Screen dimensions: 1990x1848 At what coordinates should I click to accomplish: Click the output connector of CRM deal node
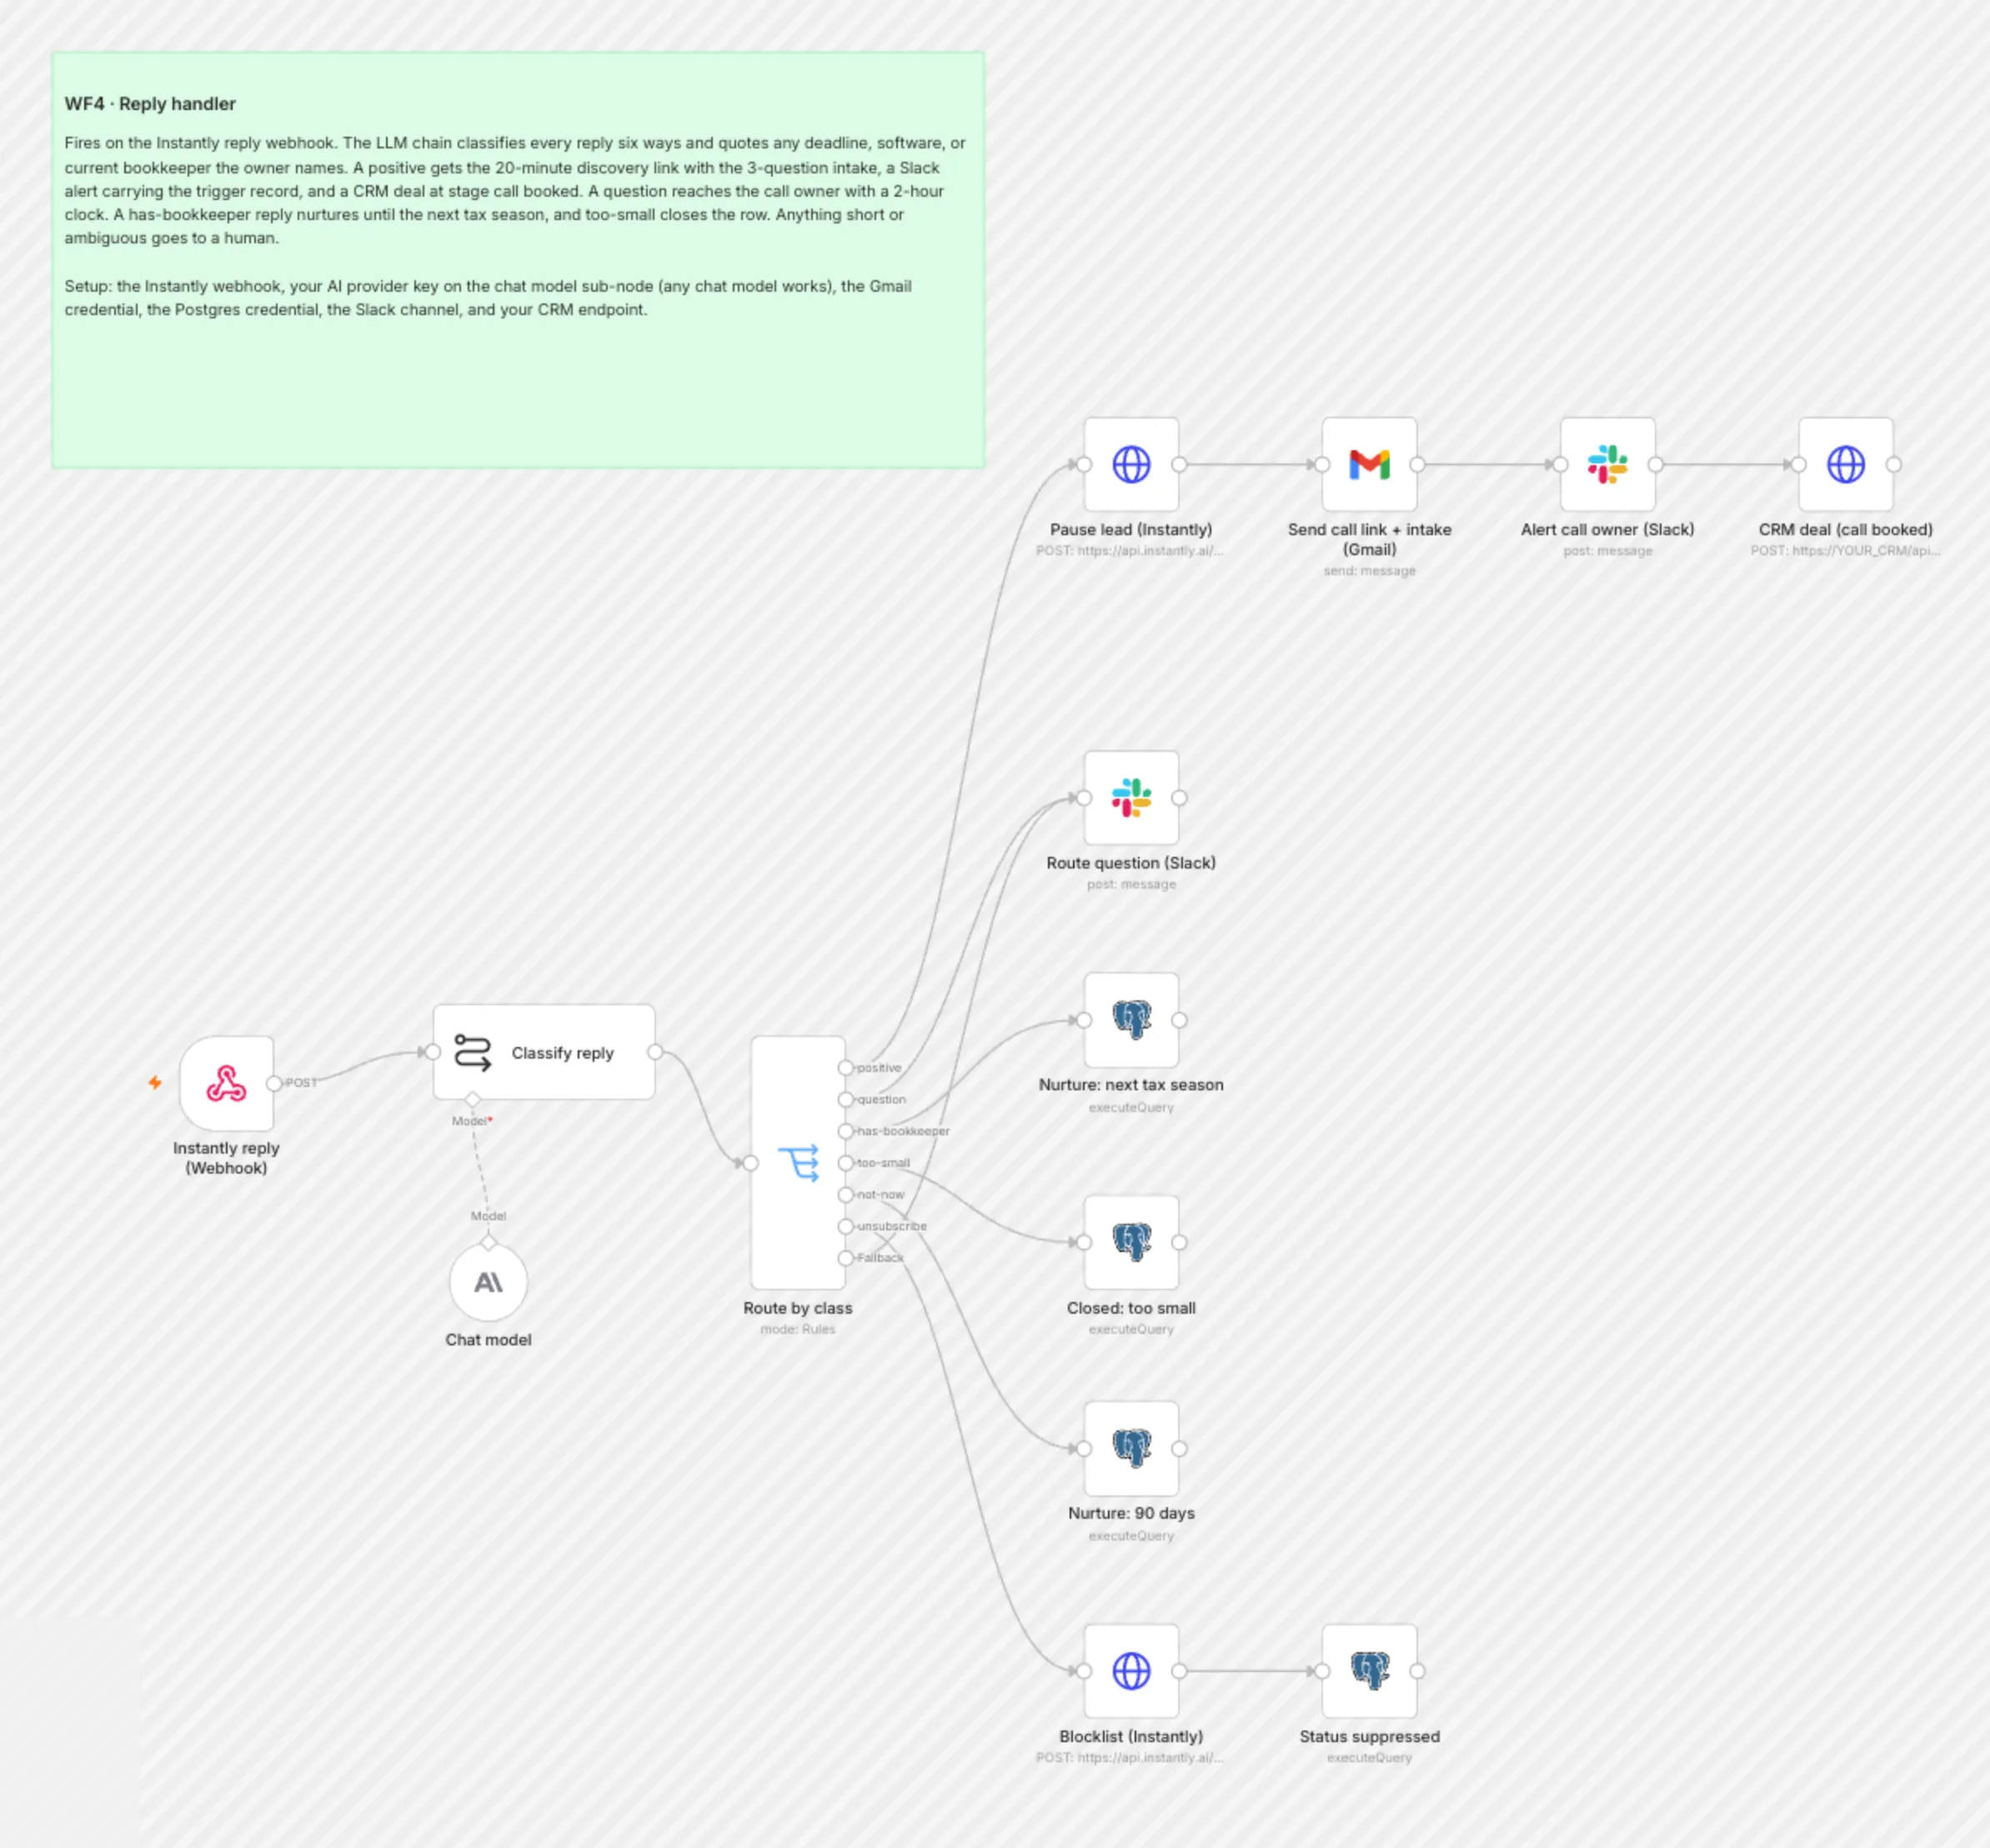point(1893,464)
